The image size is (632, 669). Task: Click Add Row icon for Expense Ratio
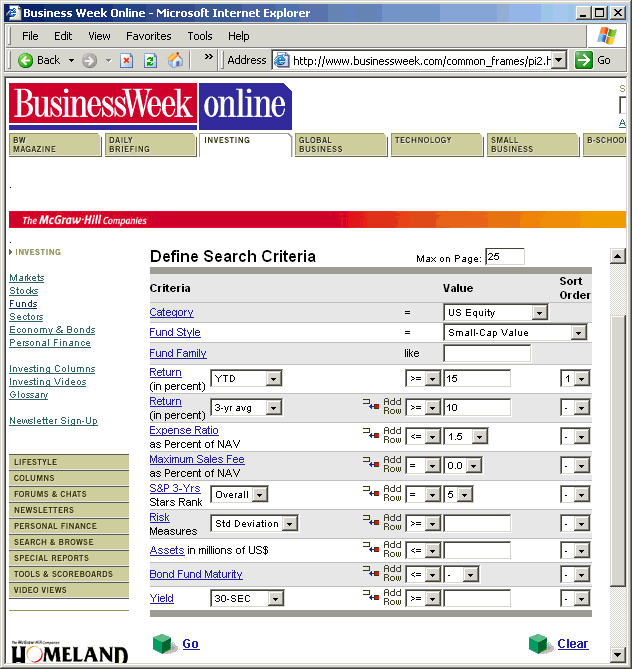click(370, 435)
